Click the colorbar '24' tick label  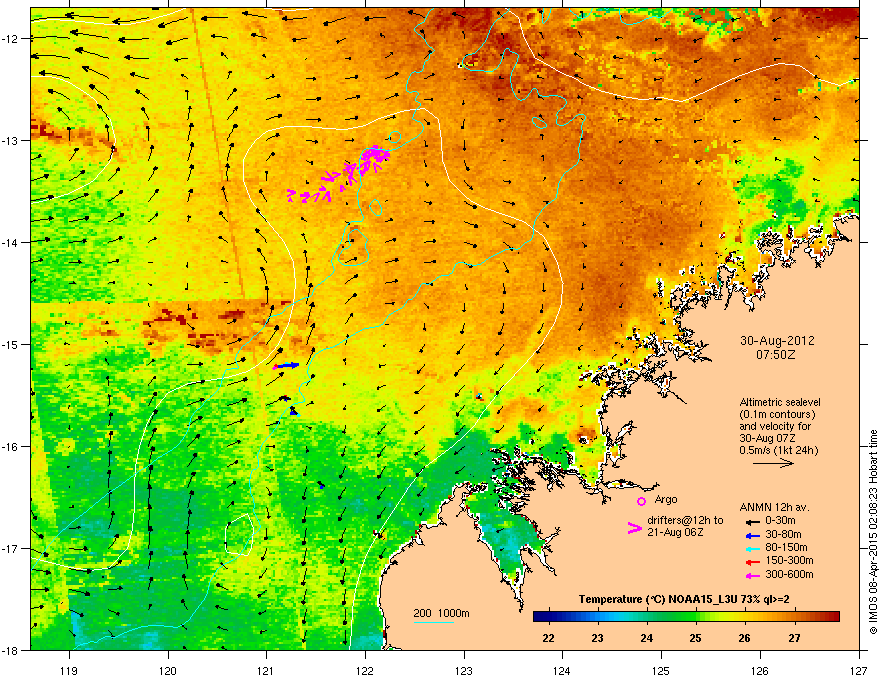pos(647,638)
